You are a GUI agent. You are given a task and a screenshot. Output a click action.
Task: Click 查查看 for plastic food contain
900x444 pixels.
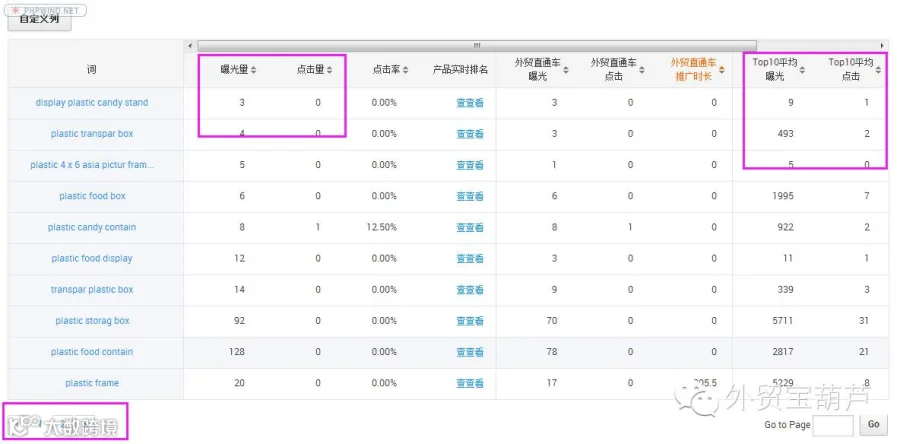(470, 352)
